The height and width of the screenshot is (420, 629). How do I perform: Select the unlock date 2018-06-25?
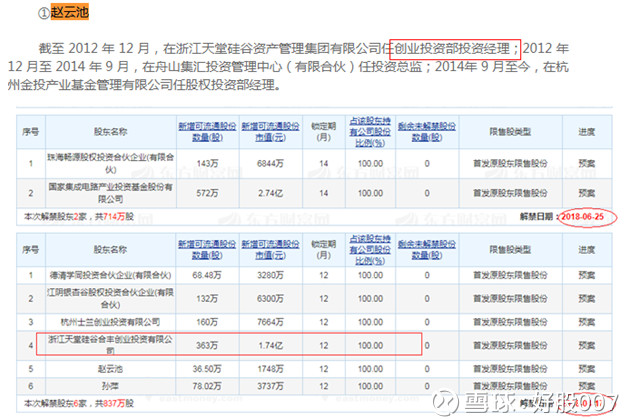582,217
